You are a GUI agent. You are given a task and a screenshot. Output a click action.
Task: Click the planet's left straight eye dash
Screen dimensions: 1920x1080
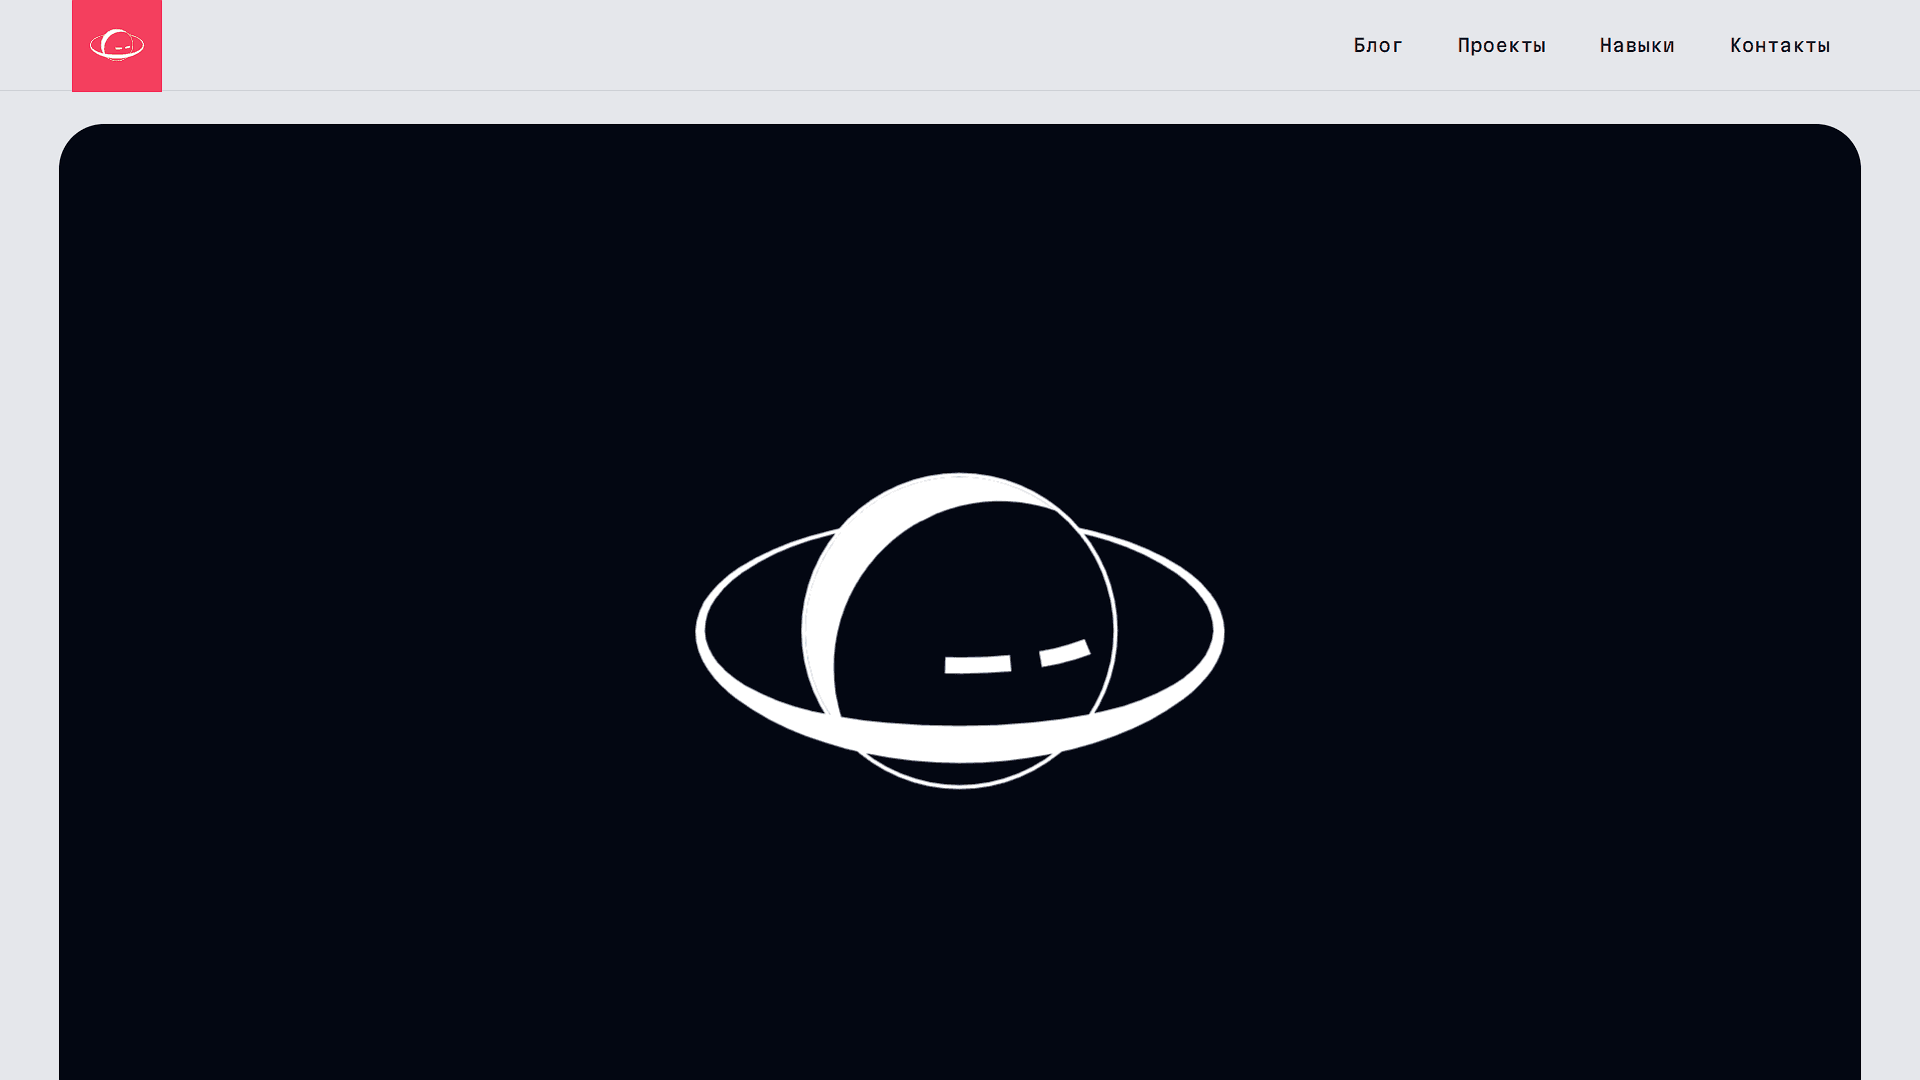[x=977, y=664]
